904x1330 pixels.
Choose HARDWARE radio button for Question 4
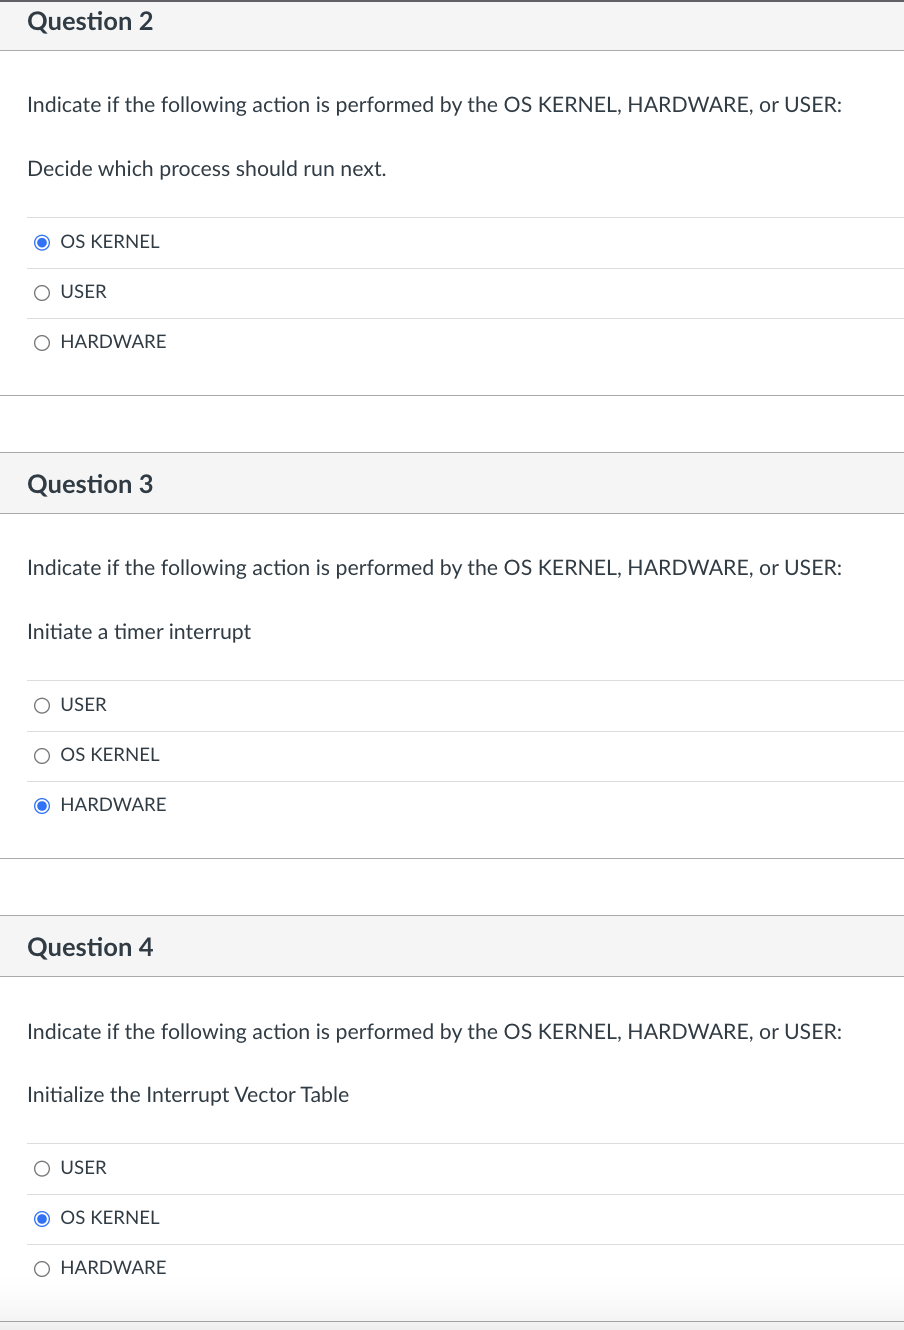pos(42,1268)
